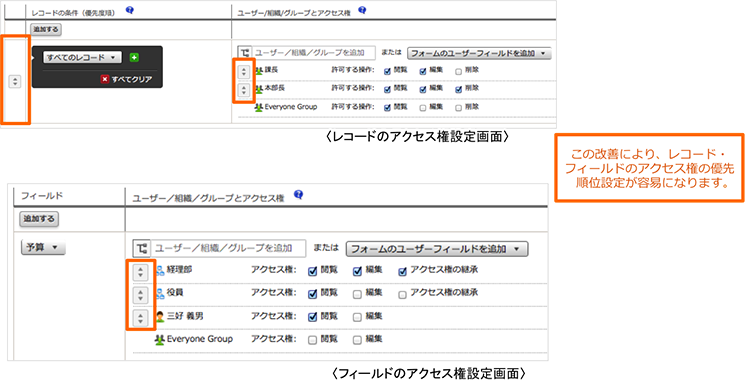Uncheck 閲覧 for 本部長
The image size is (745, 380).
tap(387, 89)
